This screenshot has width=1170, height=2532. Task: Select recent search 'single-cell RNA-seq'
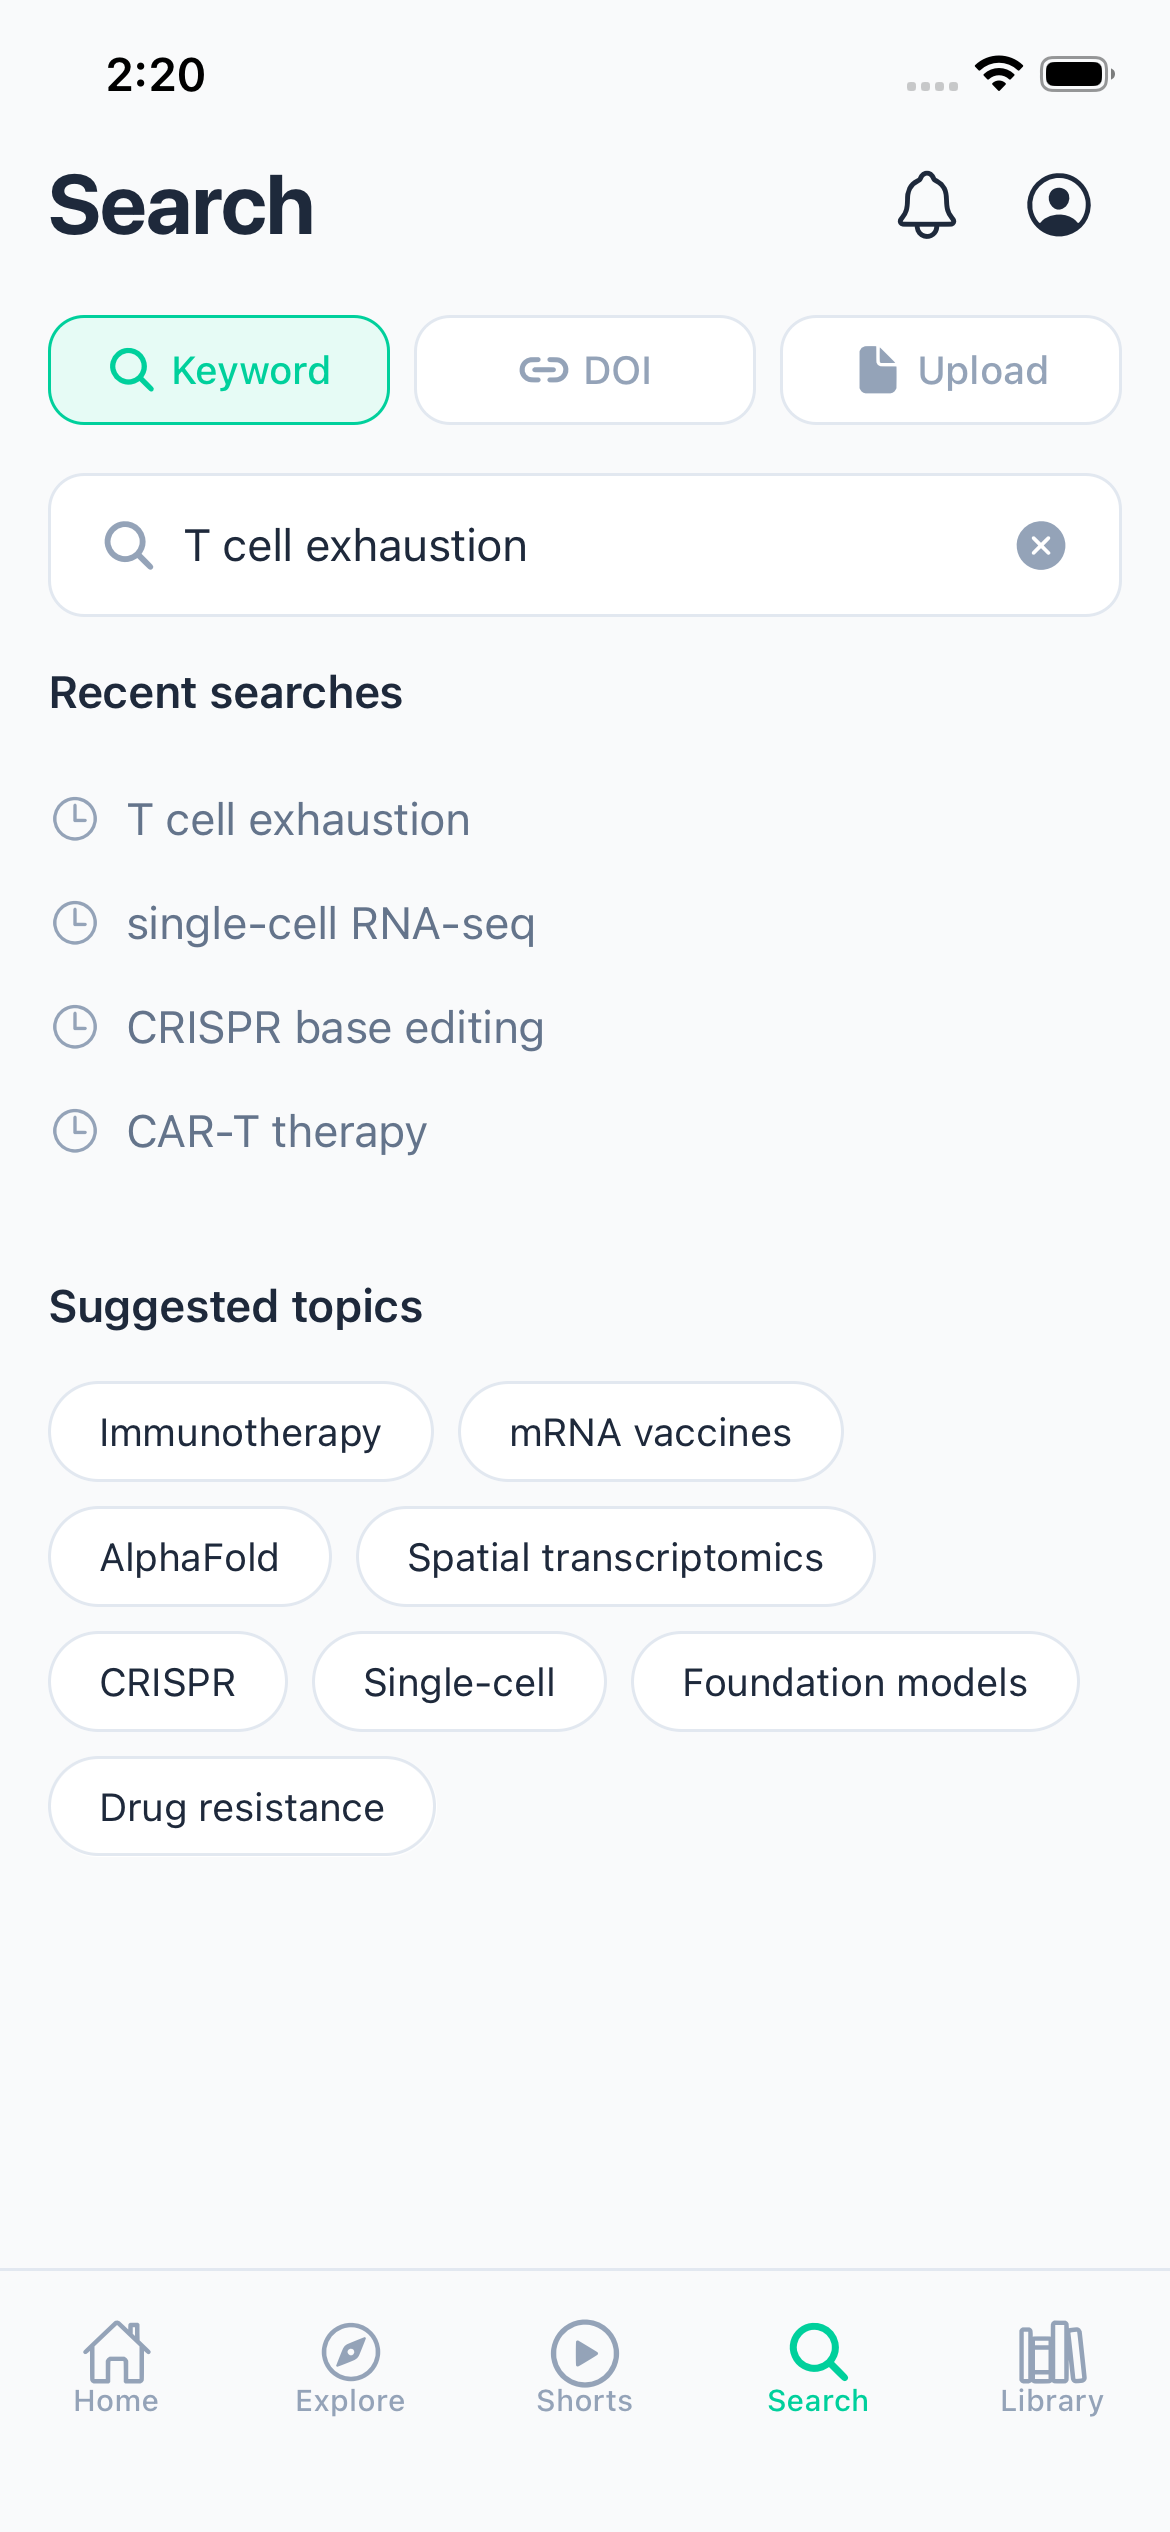(331, 924)
